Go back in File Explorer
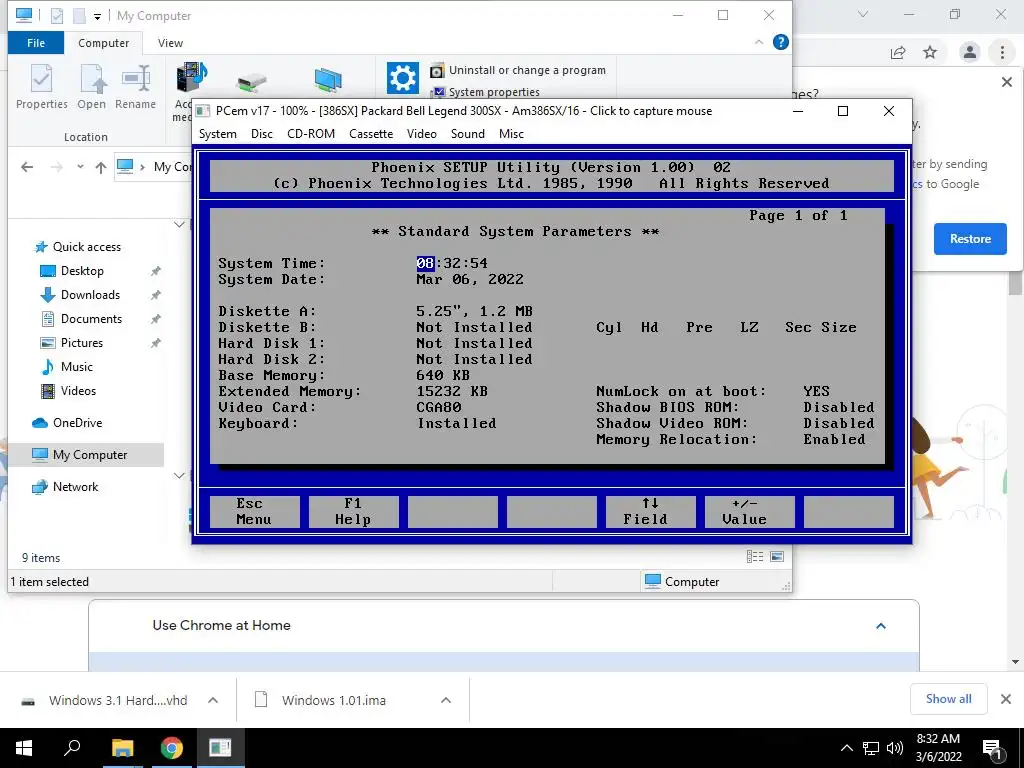The height and width of the screenshot is (768, 1024). coord(27,167)
